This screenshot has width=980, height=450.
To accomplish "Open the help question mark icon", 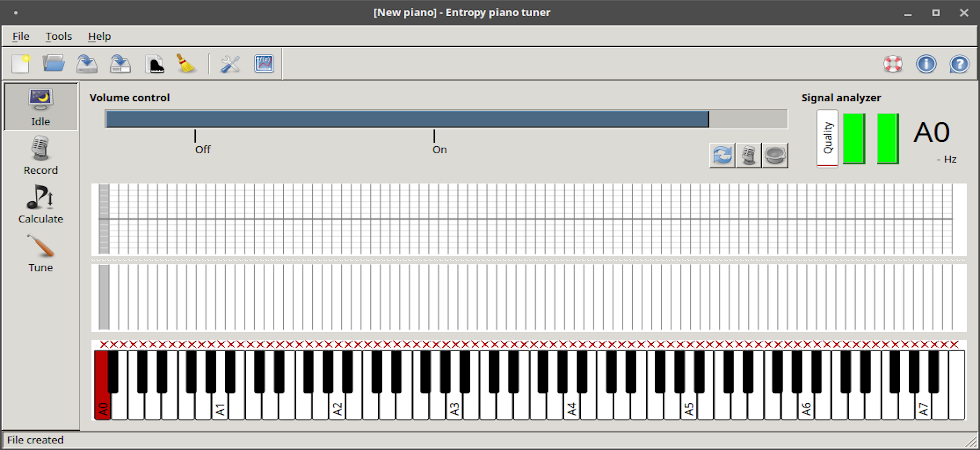I will pos(959,64).
